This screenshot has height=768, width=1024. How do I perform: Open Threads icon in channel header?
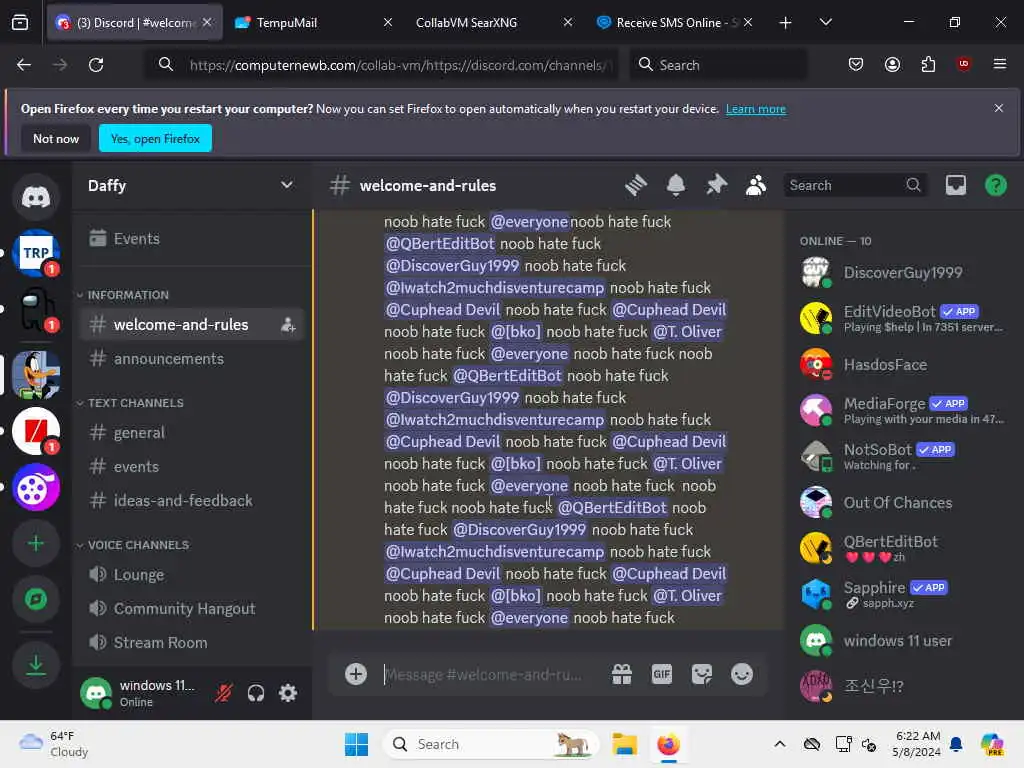coord(635,185)
